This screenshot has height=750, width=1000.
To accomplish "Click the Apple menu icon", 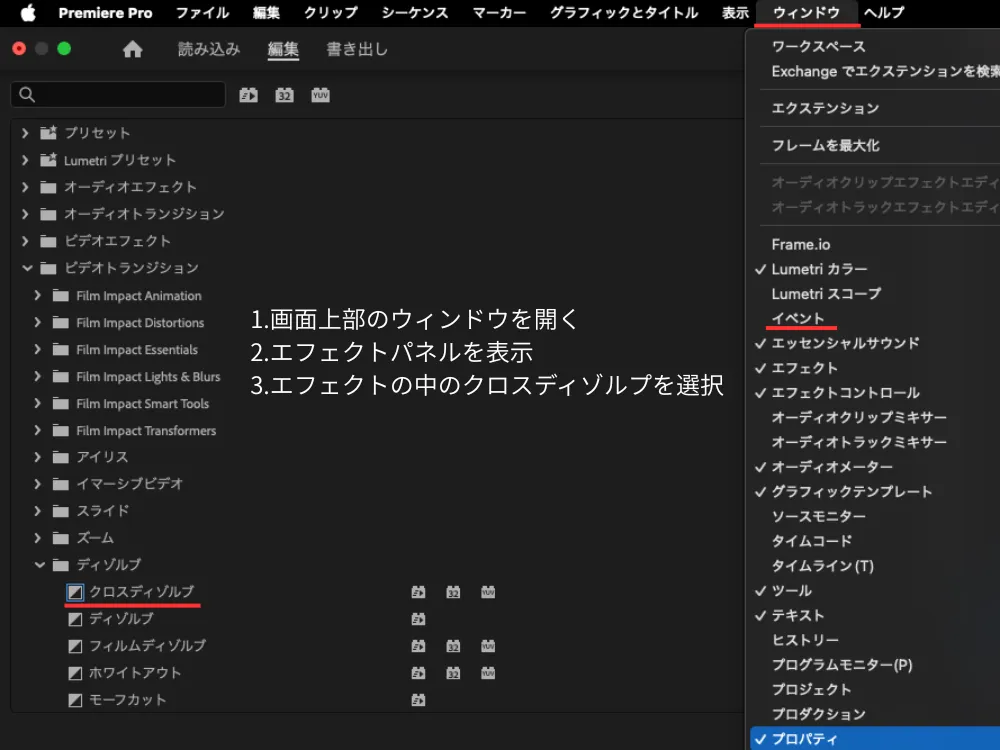I will pyautogui.click(x=27, y=13).
